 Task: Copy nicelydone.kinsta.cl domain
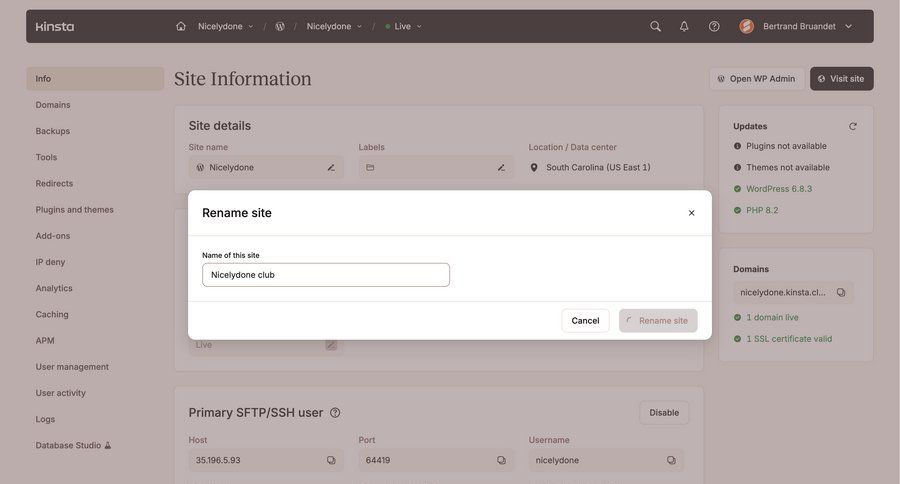click(x=841, y=292)
